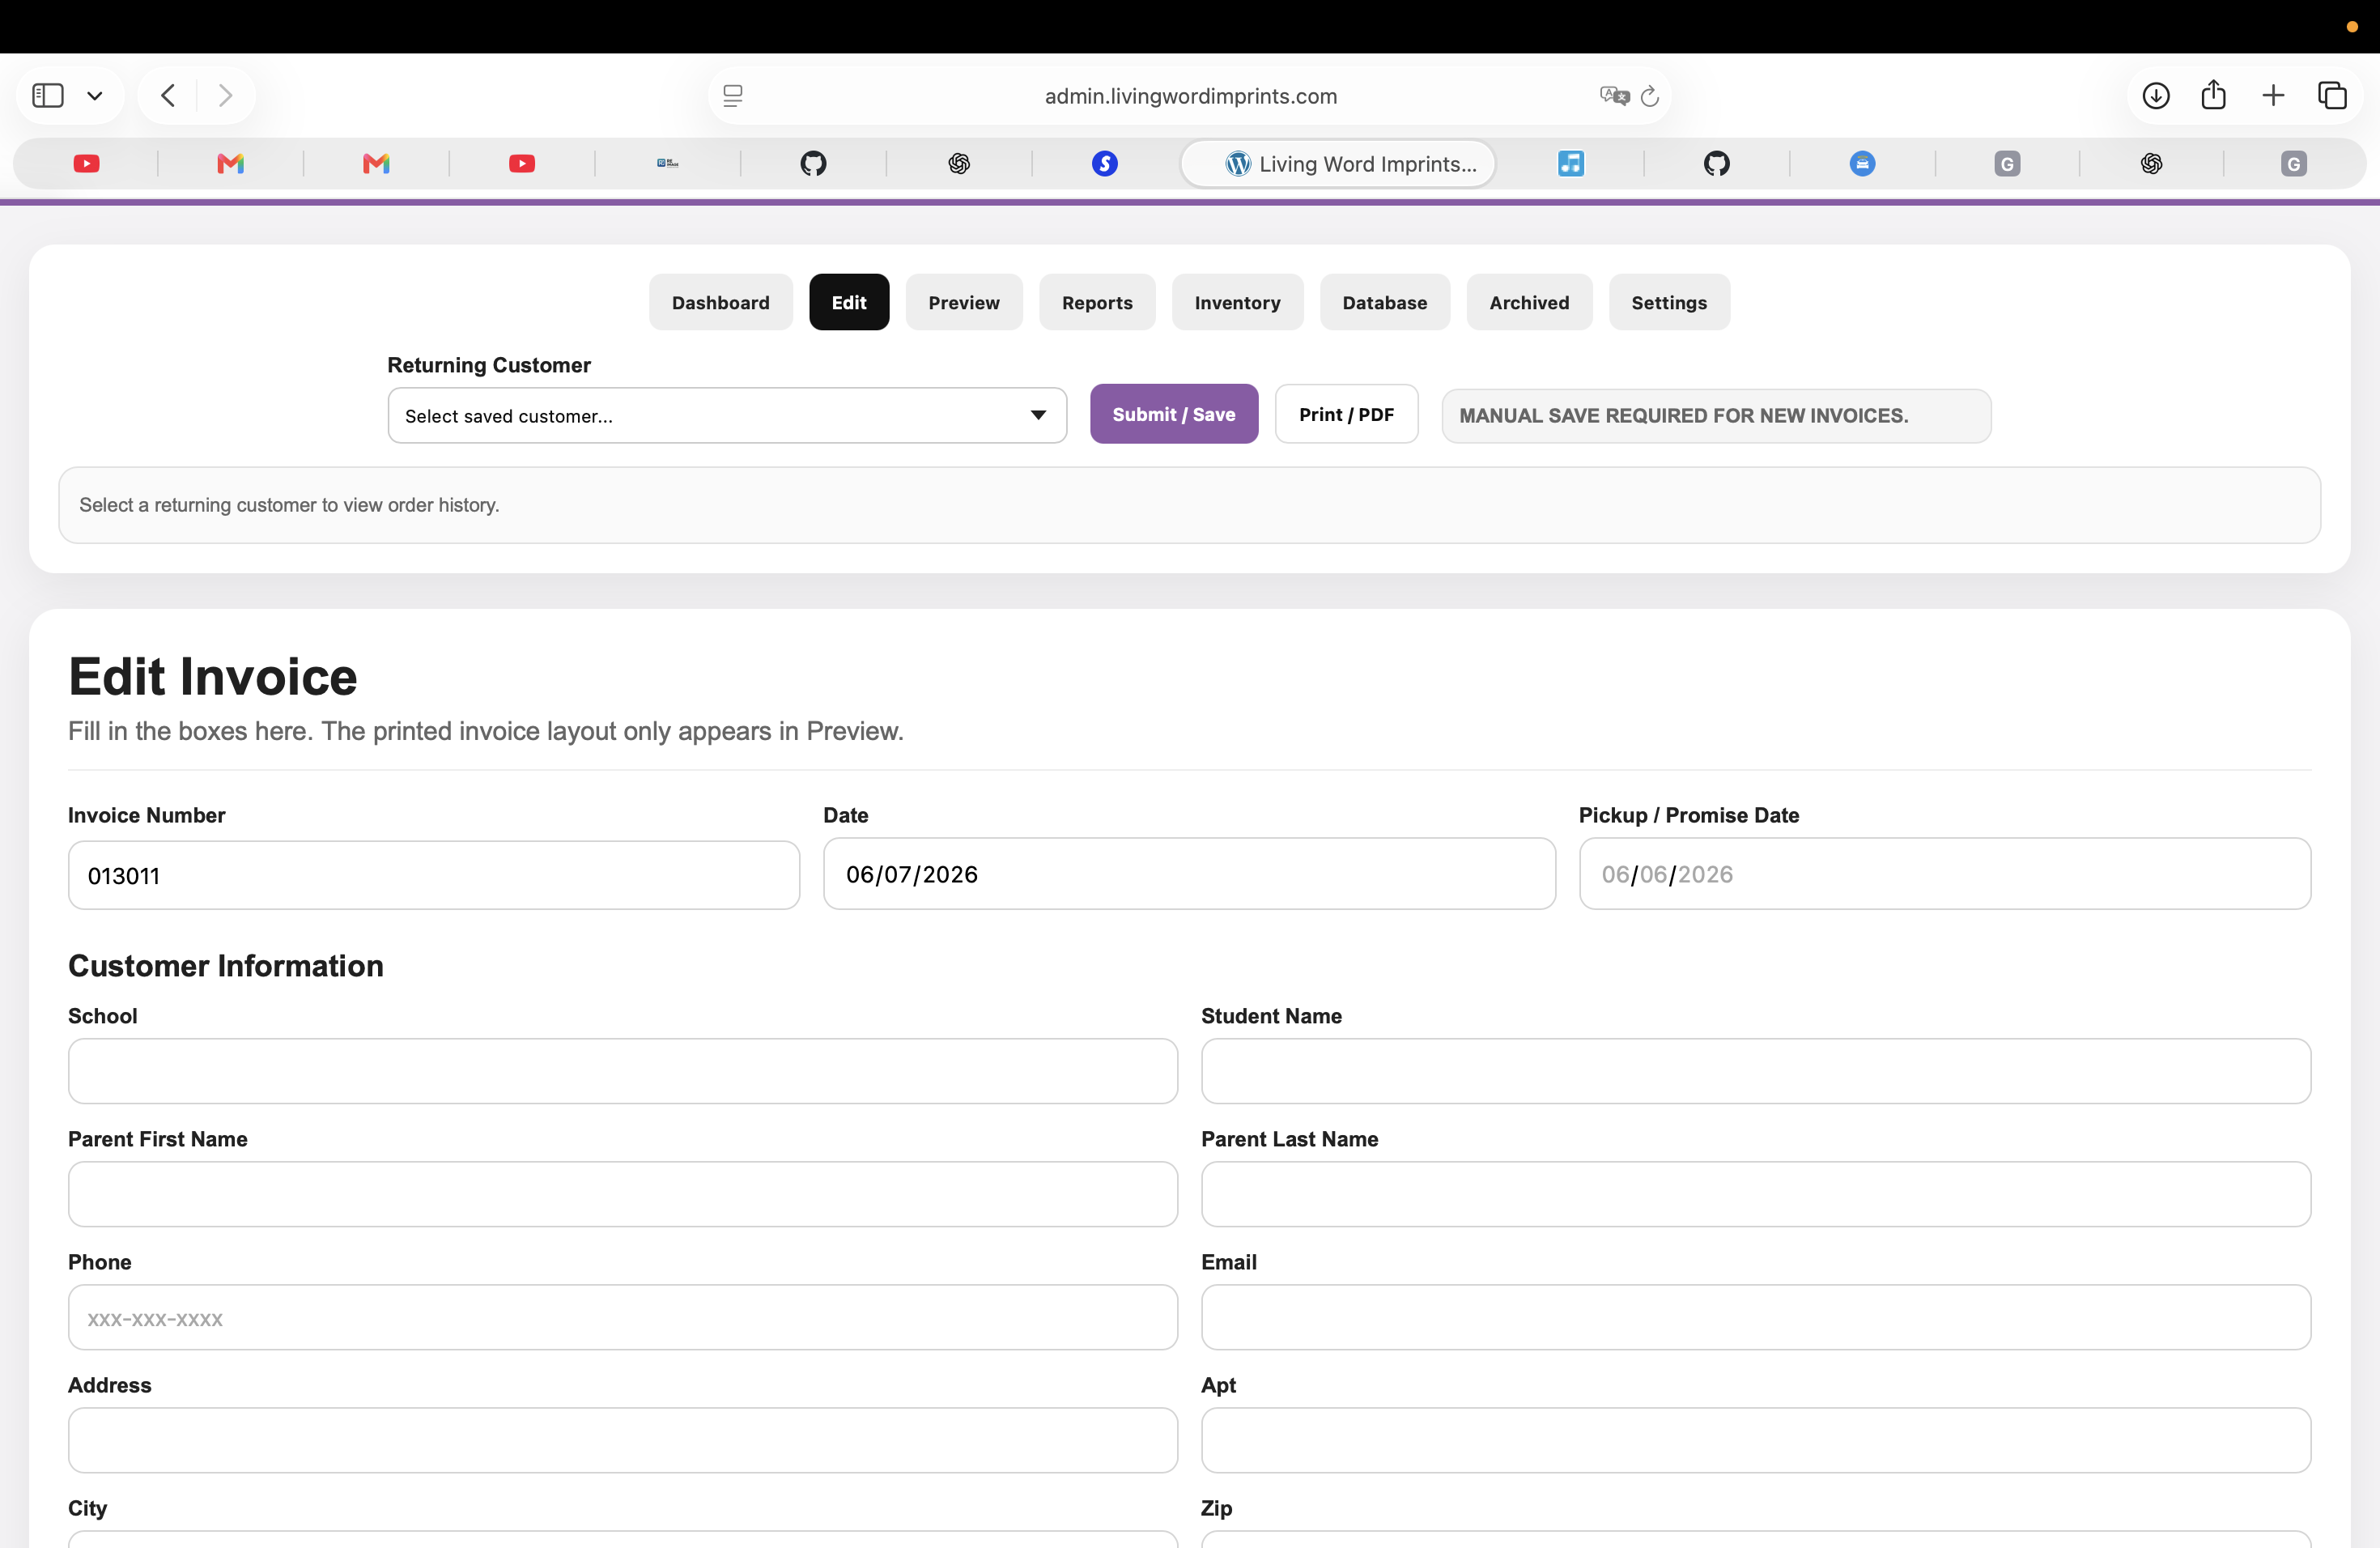The width and height of the screenshot is (2380, 1548).
Task: Switch to the music note icon tab
Action: (1571, 163)
